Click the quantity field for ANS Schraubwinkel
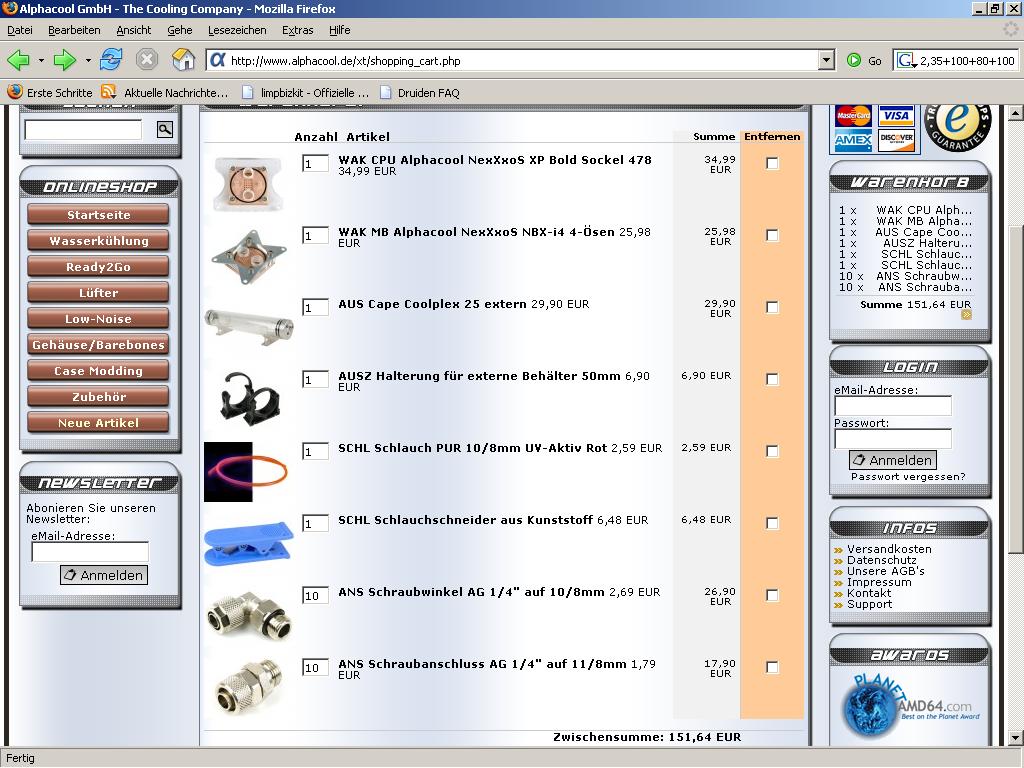1024x768 pixels. (x=315, y=595)
